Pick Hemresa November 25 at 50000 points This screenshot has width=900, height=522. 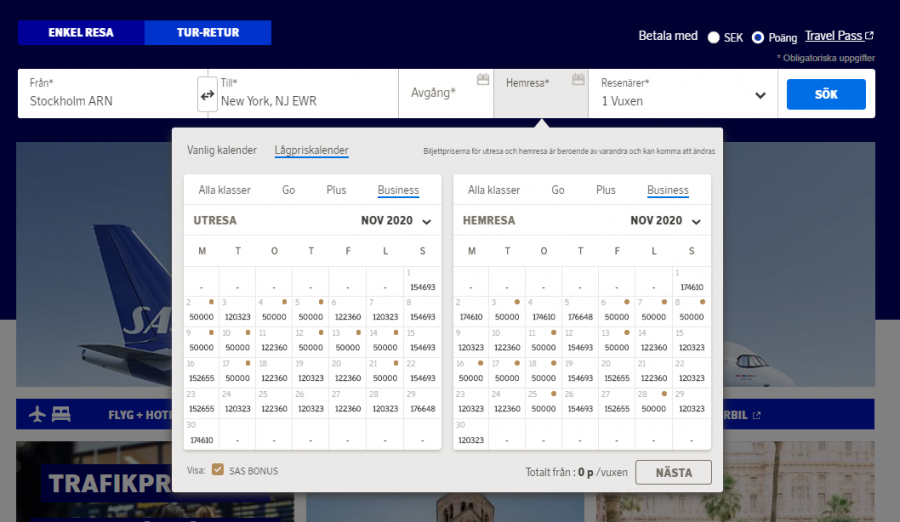pos(544,403)
